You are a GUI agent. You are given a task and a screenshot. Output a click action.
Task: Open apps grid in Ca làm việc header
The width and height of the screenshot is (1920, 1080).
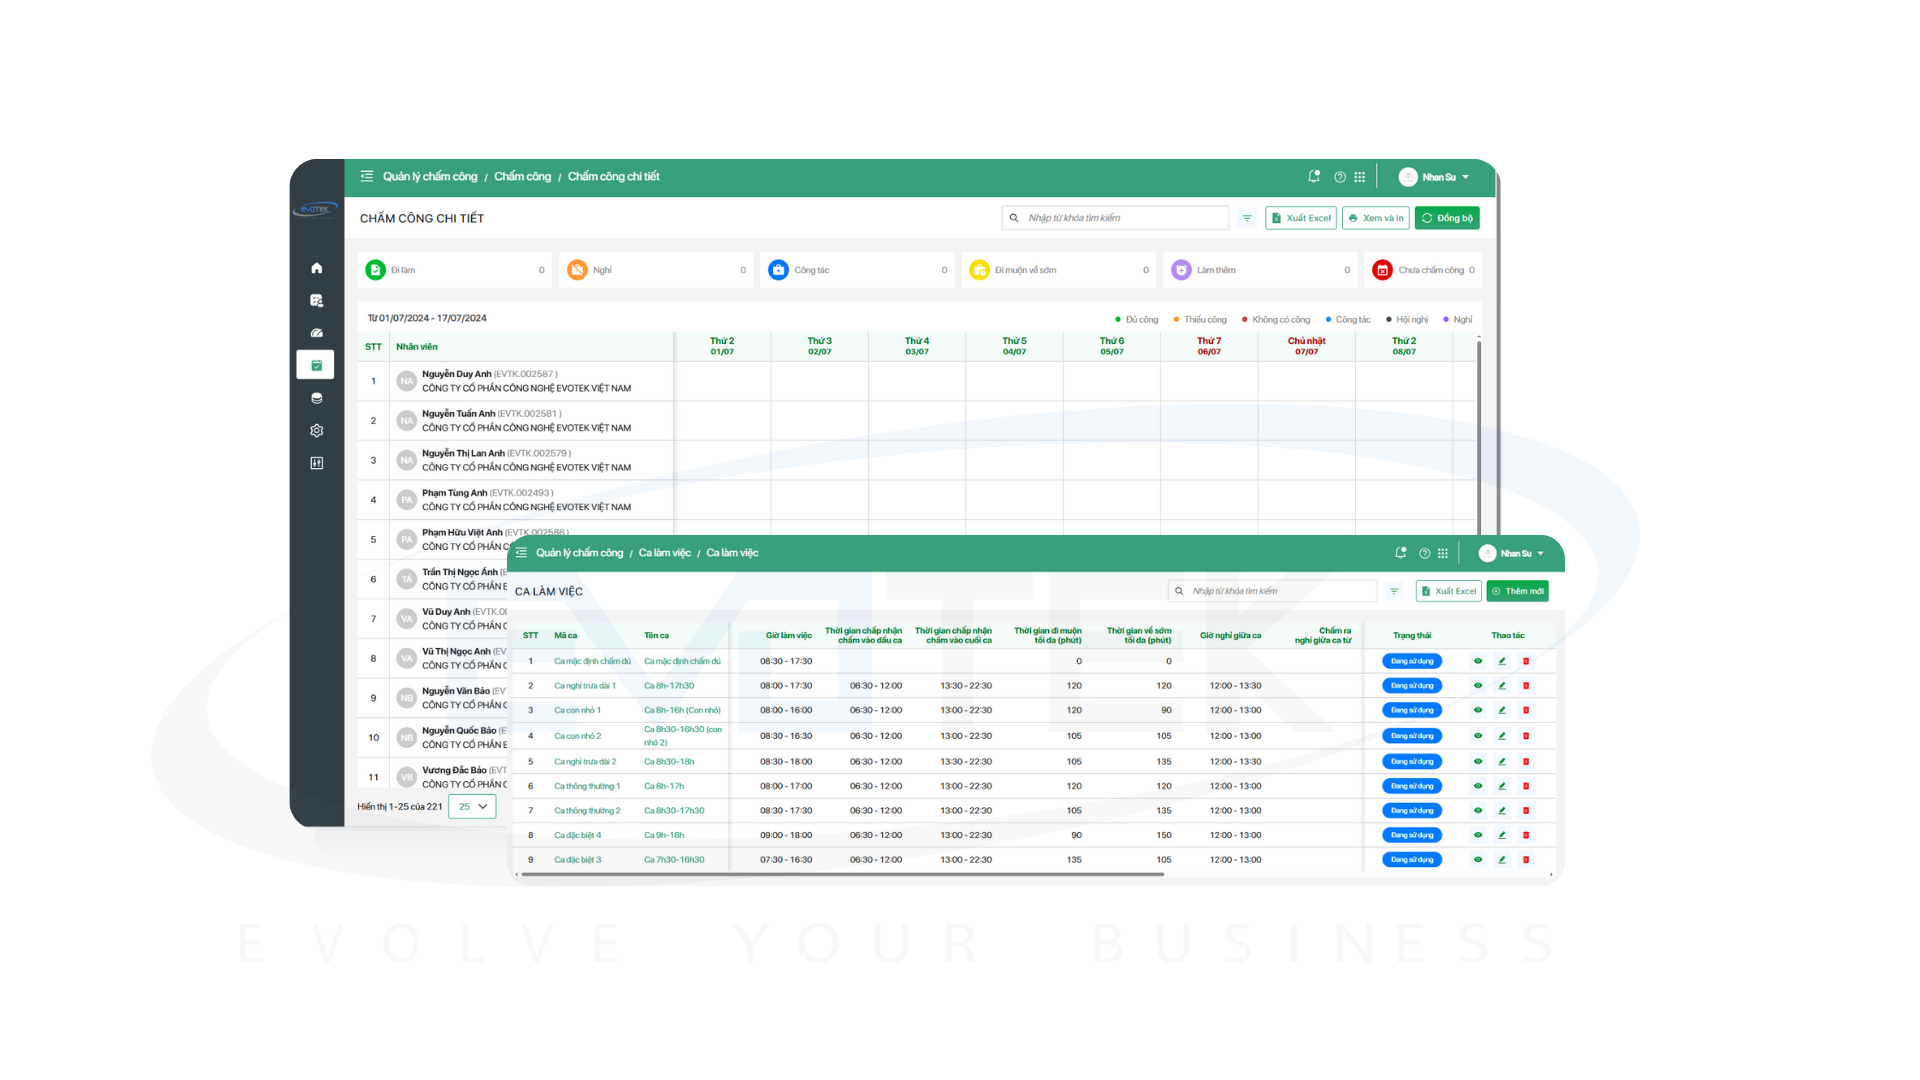1443,553
